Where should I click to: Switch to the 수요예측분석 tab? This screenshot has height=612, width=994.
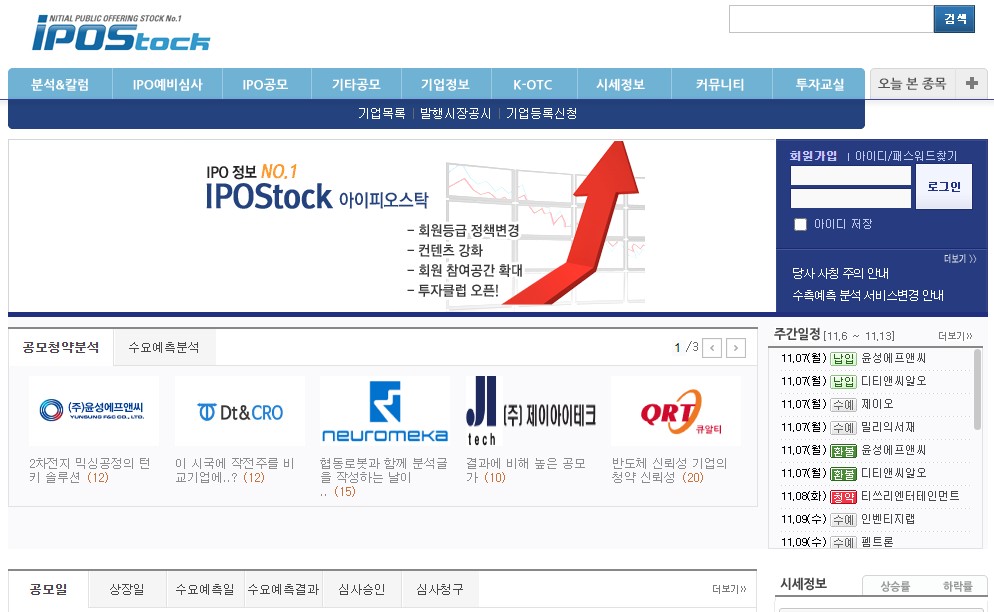point(164,348)
